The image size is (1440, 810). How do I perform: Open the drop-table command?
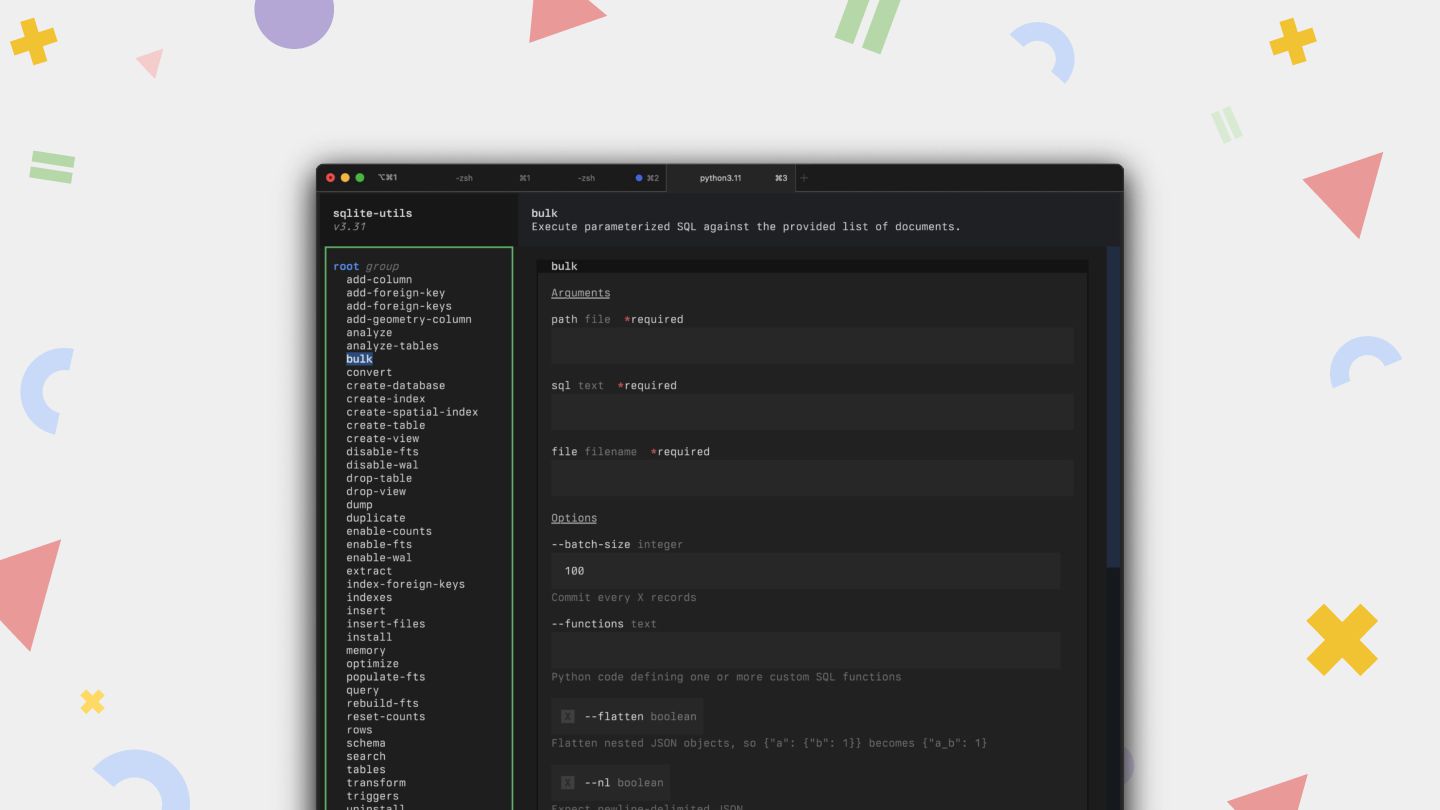(x=379, y=478)
